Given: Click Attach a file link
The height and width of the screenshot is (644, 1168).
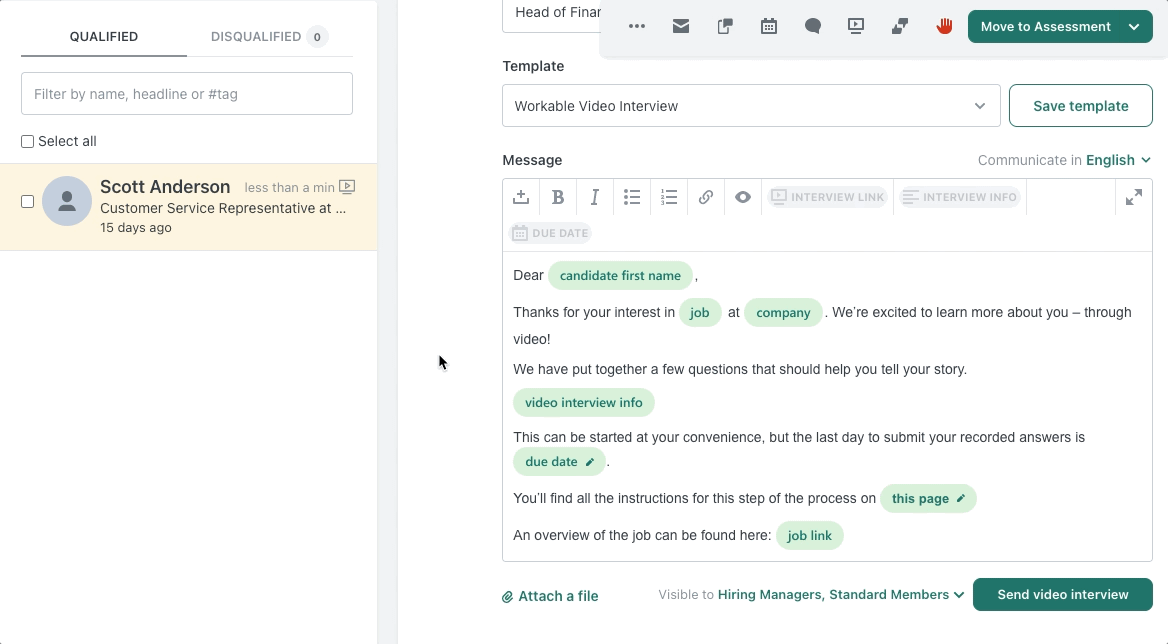Looking at the screenshot, I should (550, 596).
